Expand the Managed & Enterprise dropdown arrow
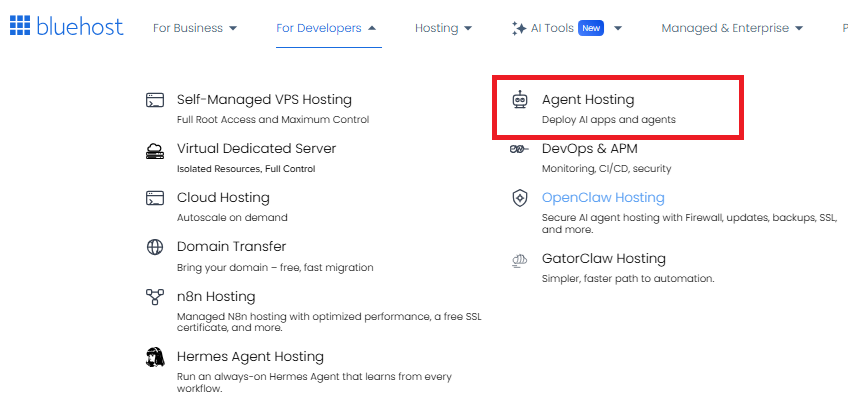Image resolution: width=848 pixels, height=409 pixels. click(x=799, y=28)
